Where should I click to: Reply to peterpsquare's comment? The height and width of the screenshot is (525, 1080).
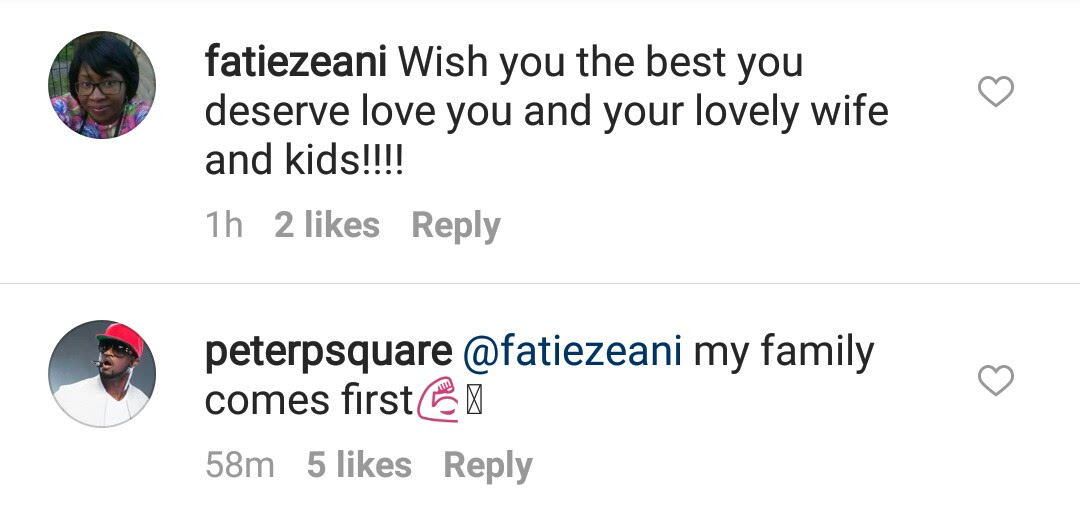pos(488,466)
